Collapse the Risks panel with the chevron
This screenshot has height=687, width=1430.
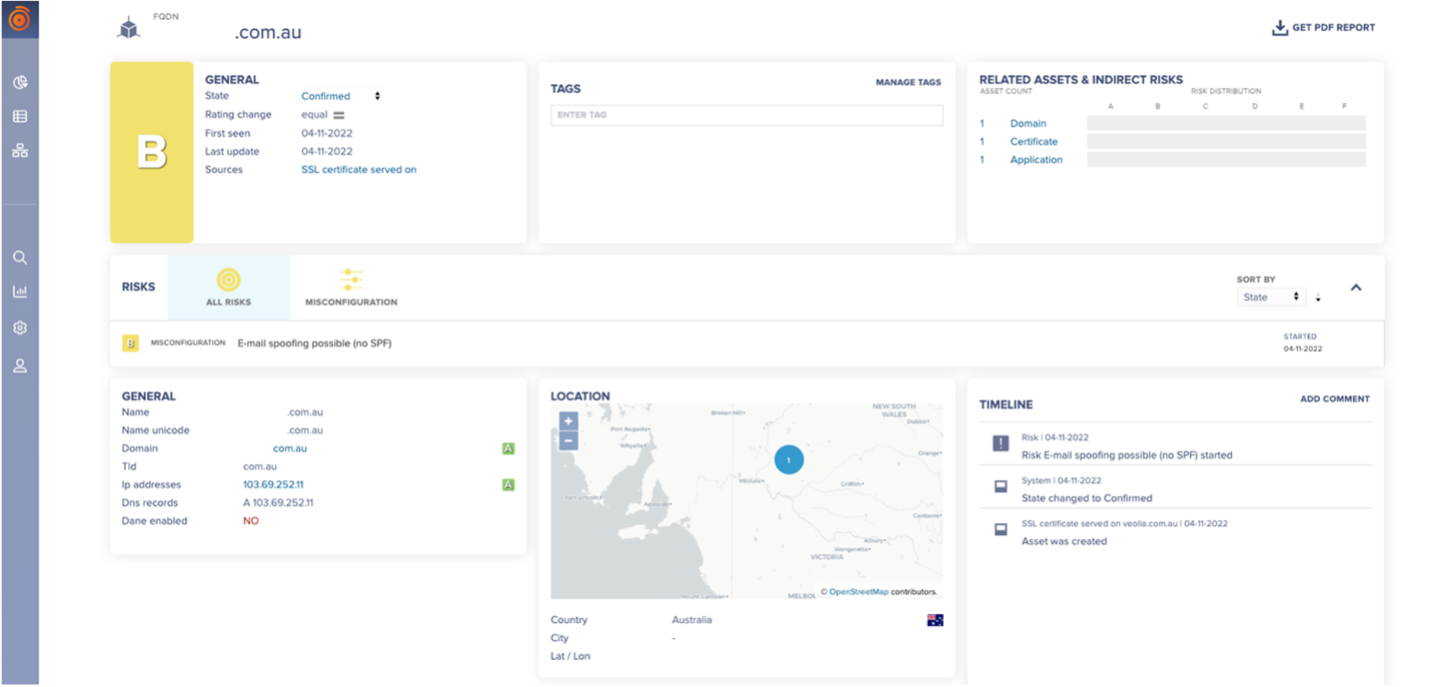click(x=1356, y=288)
